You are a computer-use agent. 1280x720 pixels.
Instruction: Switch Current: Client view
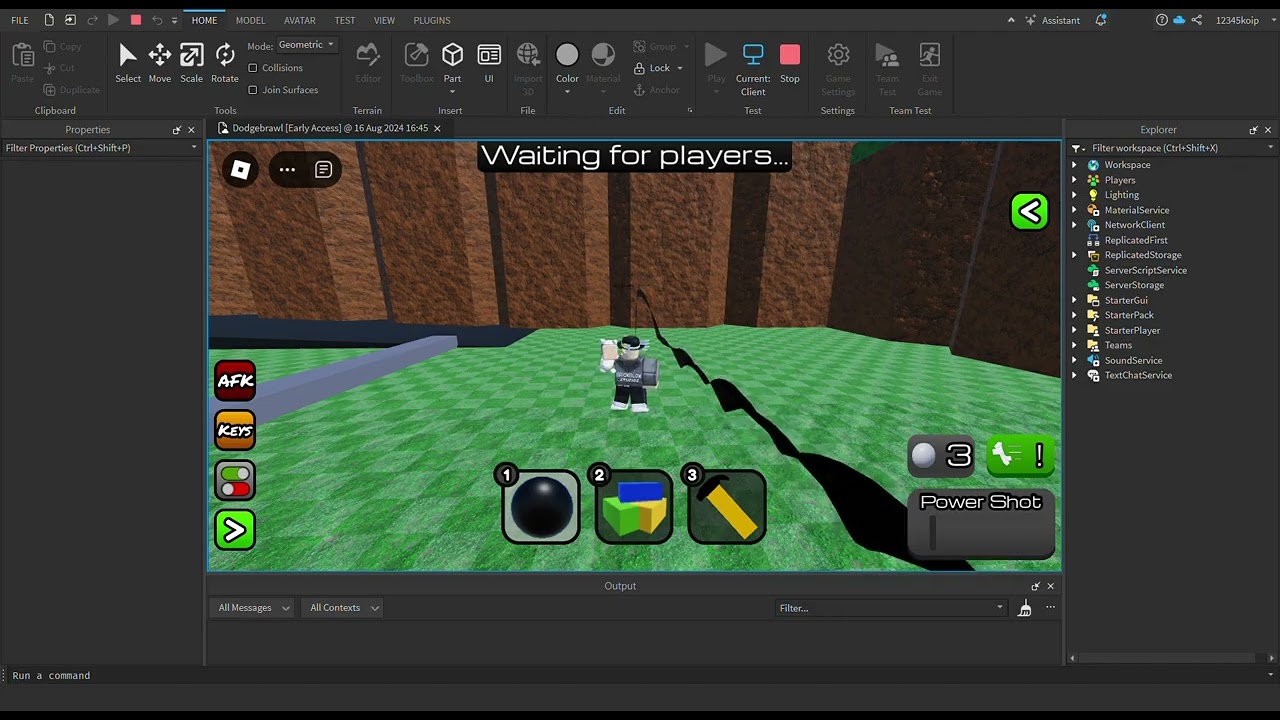coord(753,68)
